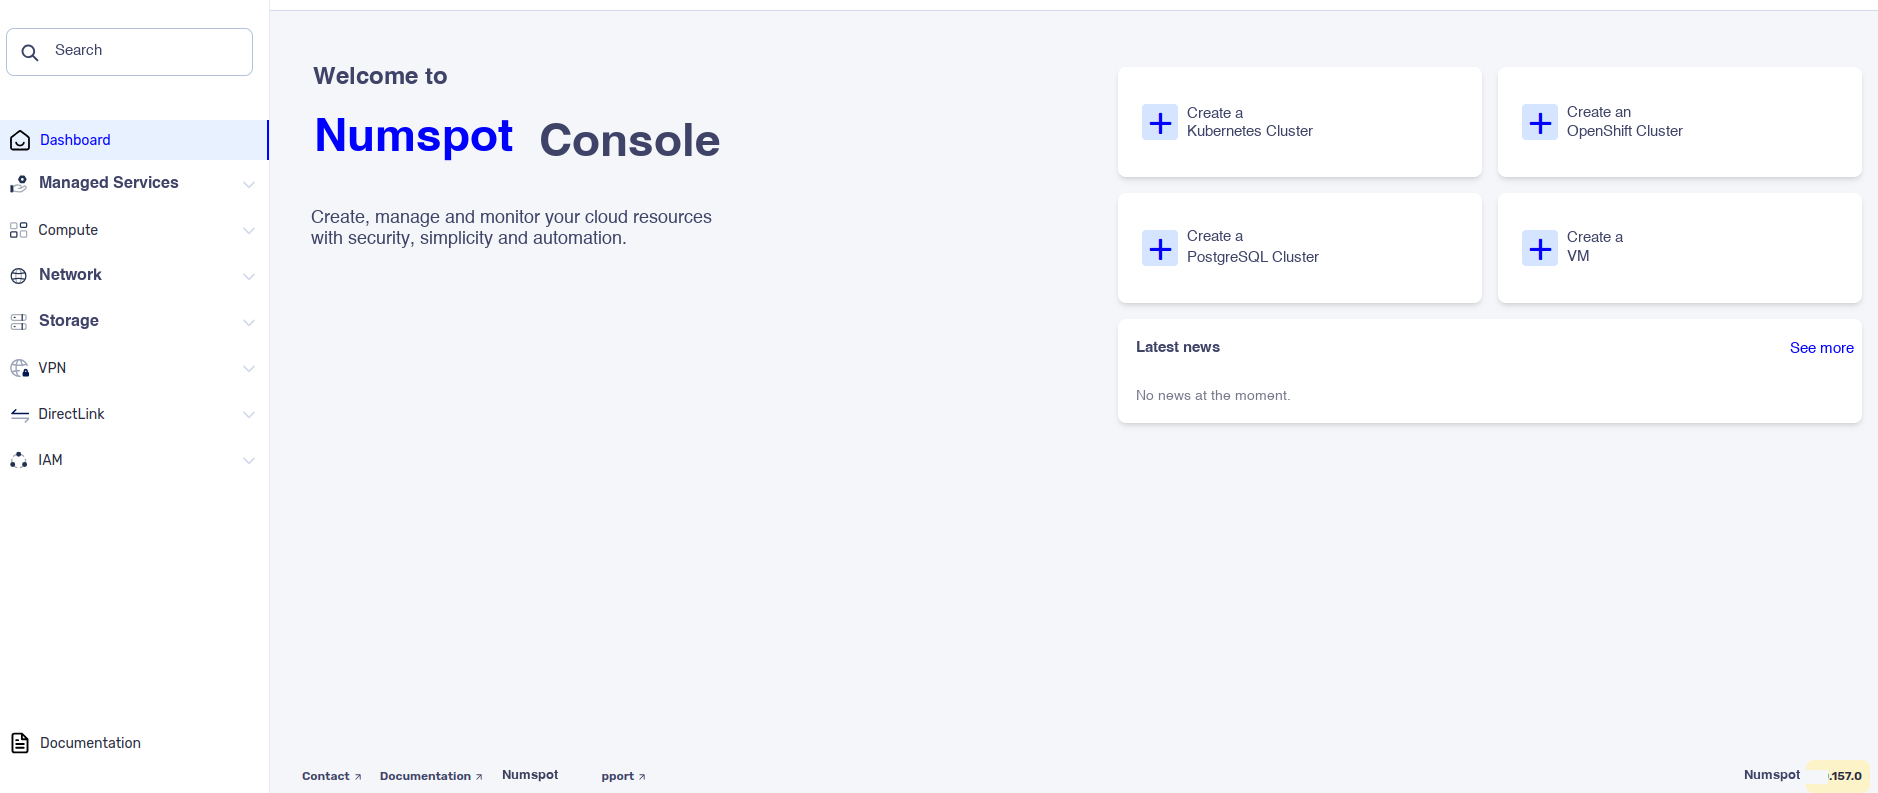Click the search magnifier icon

point(30,52)
